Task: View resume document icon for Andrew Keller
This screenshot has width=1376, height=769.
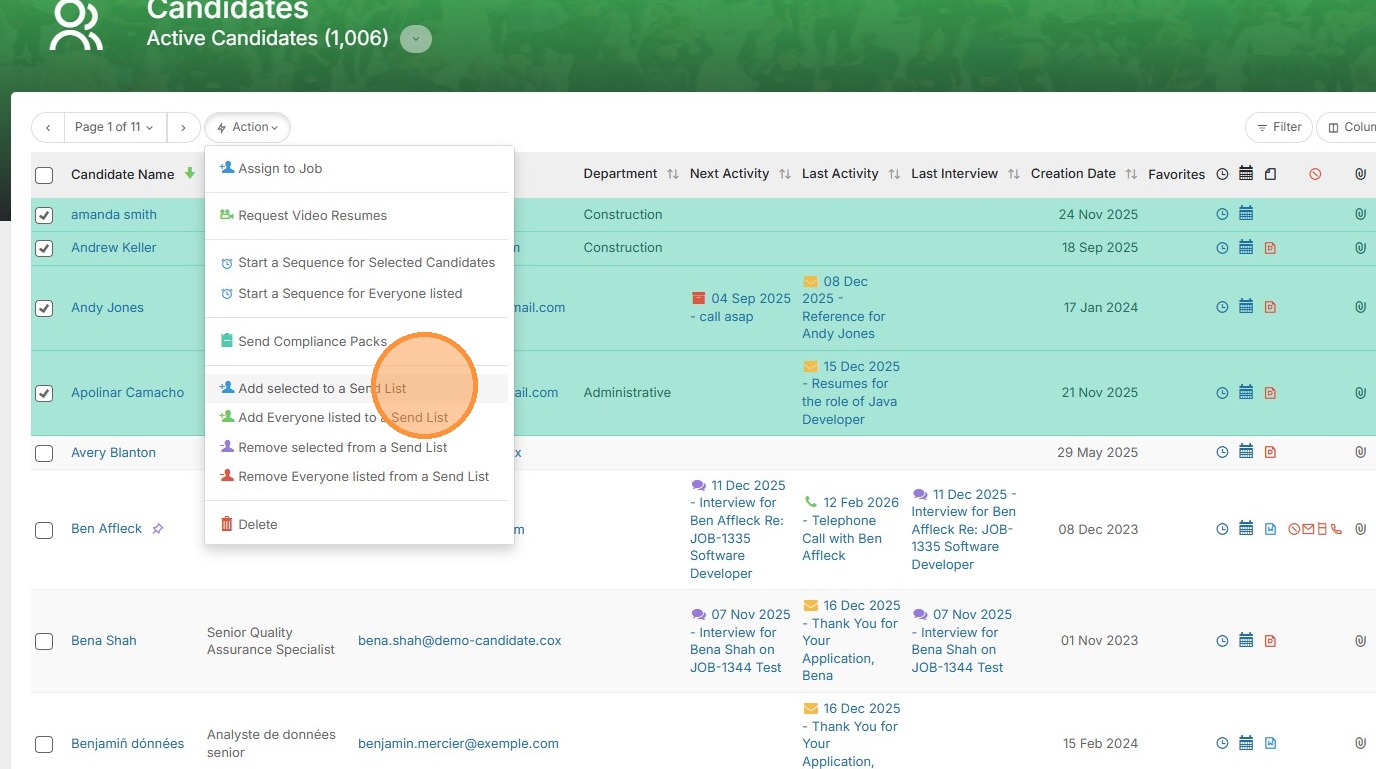Action: click(1270, 247)
